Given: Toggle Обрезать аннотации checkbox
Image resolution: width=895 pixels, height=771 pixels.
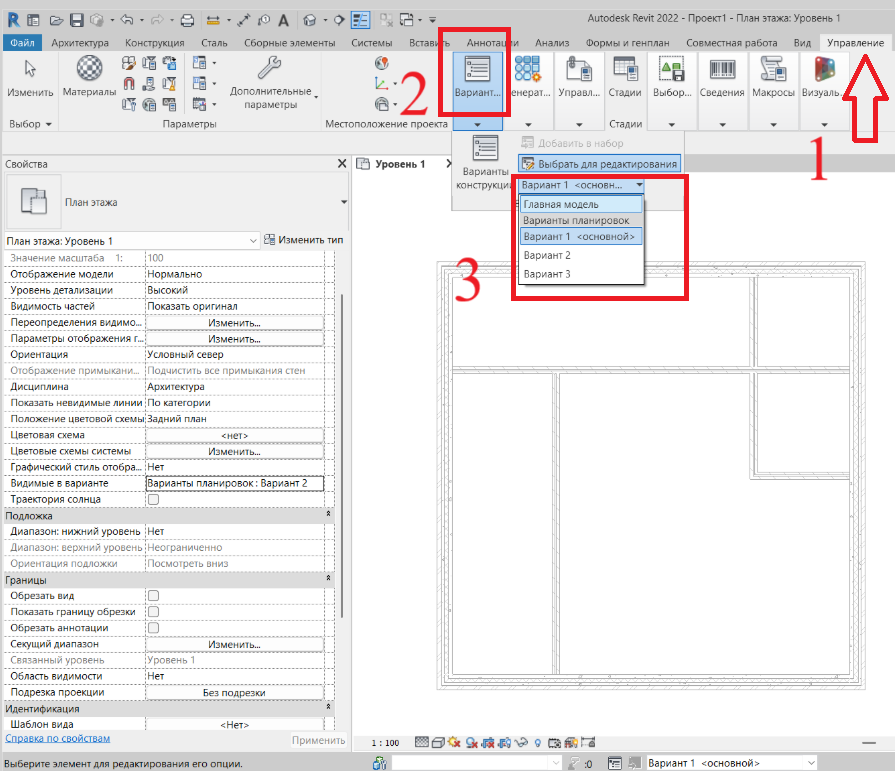Looking at the screenshot, I should click(x=154, y=628).
